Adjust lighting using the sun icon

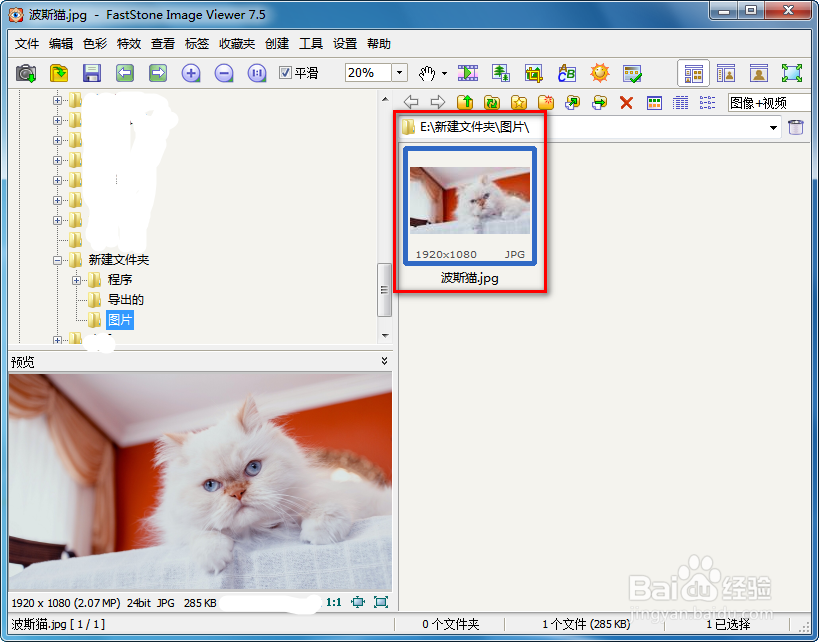click(x=598, y=72)
